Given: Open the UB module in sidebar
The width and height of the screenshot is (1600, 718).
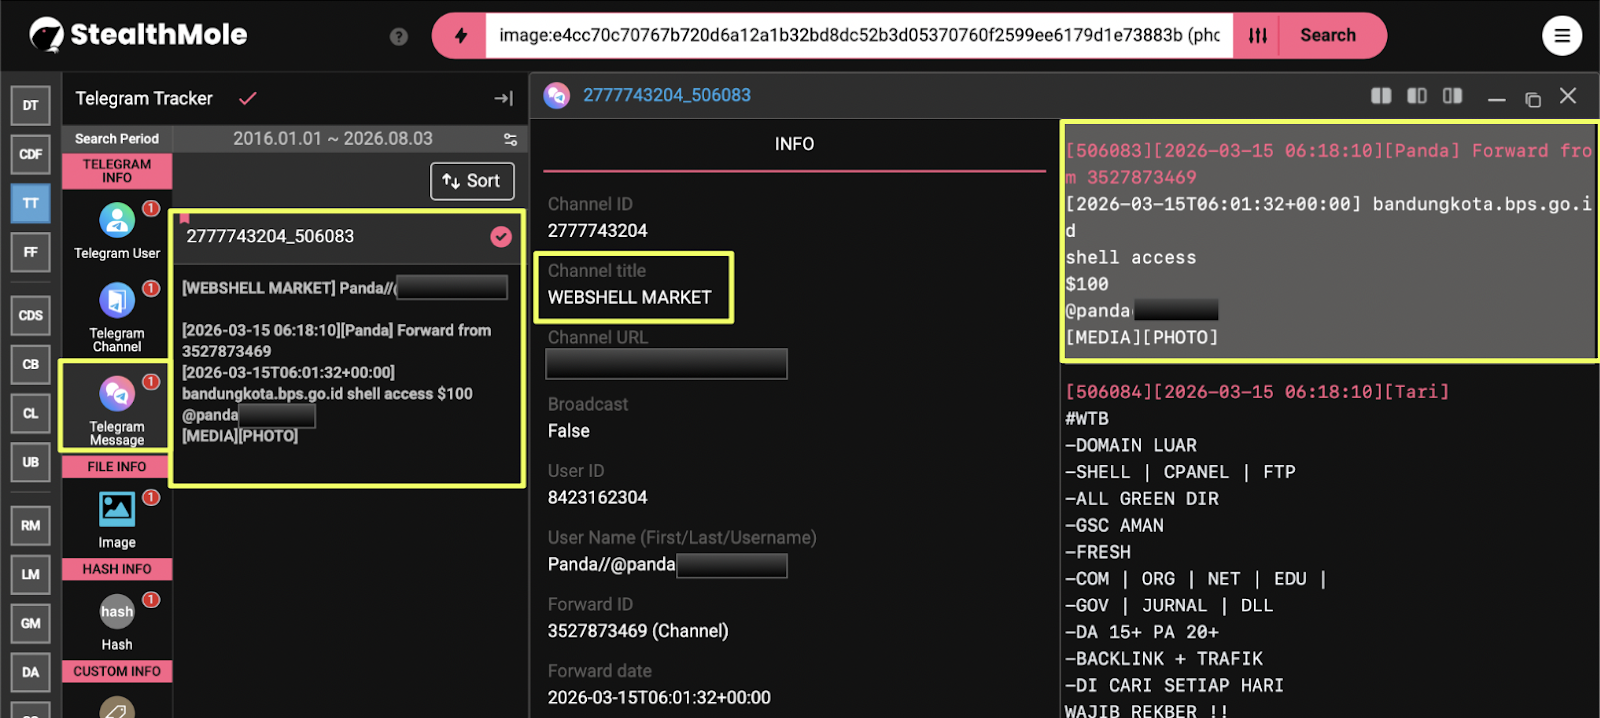Looking at the screenshot, I should (x=30, y=462).
